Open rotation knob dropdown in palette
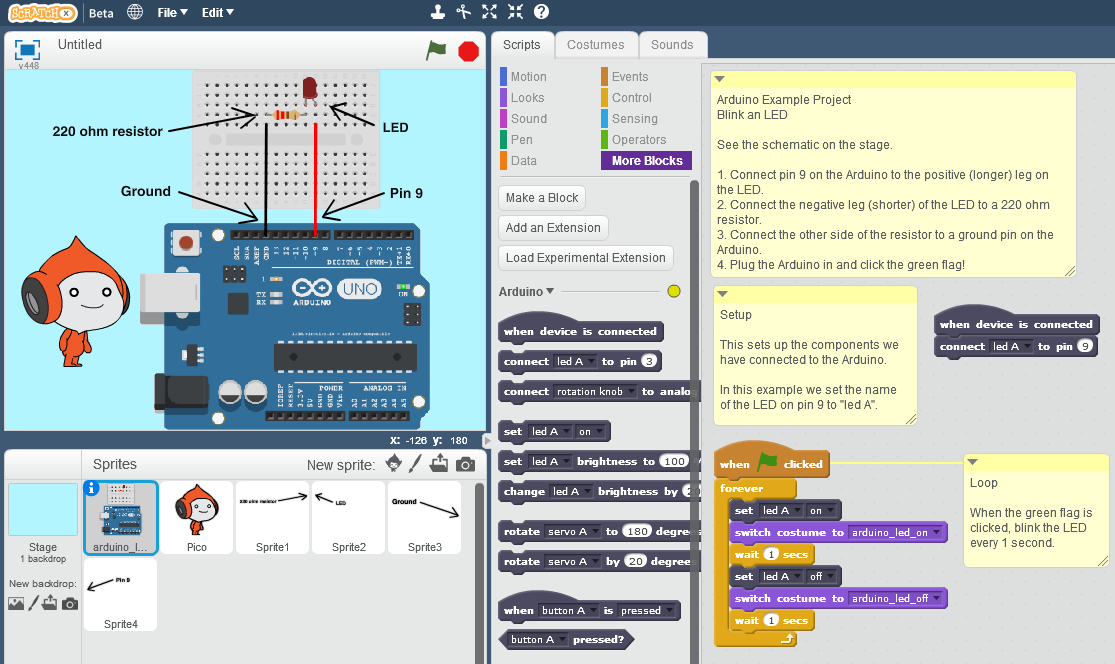 point(596,391)
